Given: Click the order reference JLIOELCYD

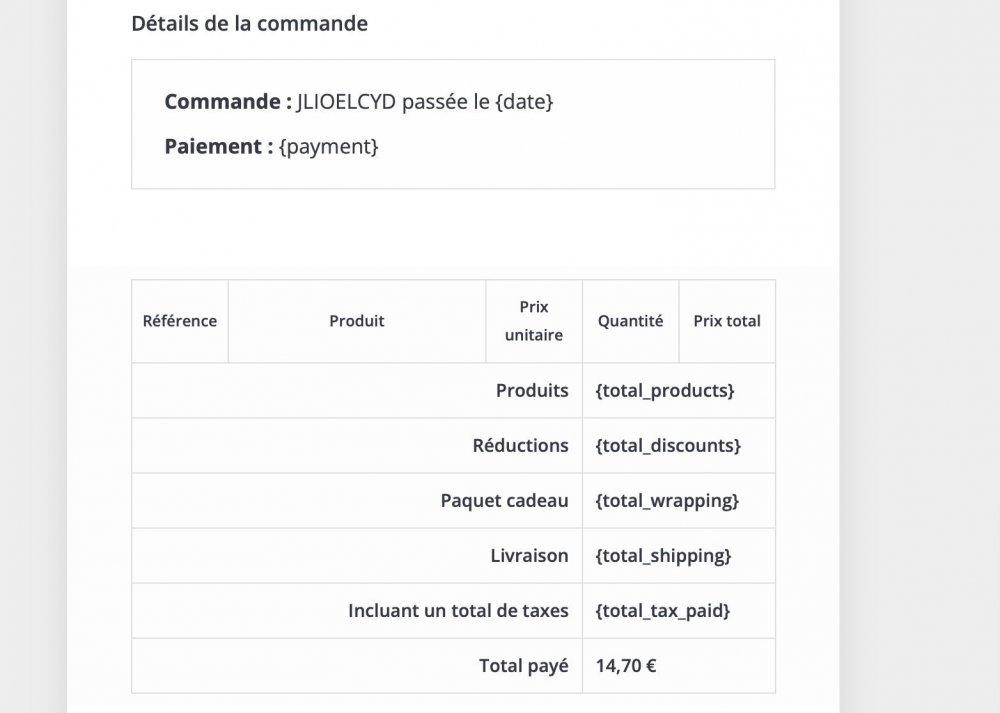Looking at the screenshot, I should [x=346, y=102].
